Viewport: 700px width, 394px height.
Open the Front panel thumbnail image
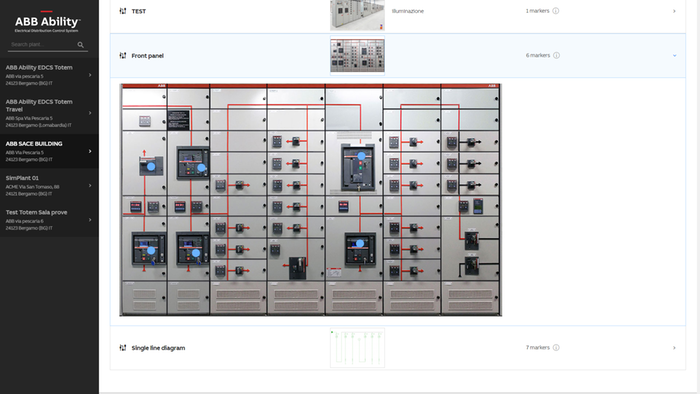coord(357,55)
